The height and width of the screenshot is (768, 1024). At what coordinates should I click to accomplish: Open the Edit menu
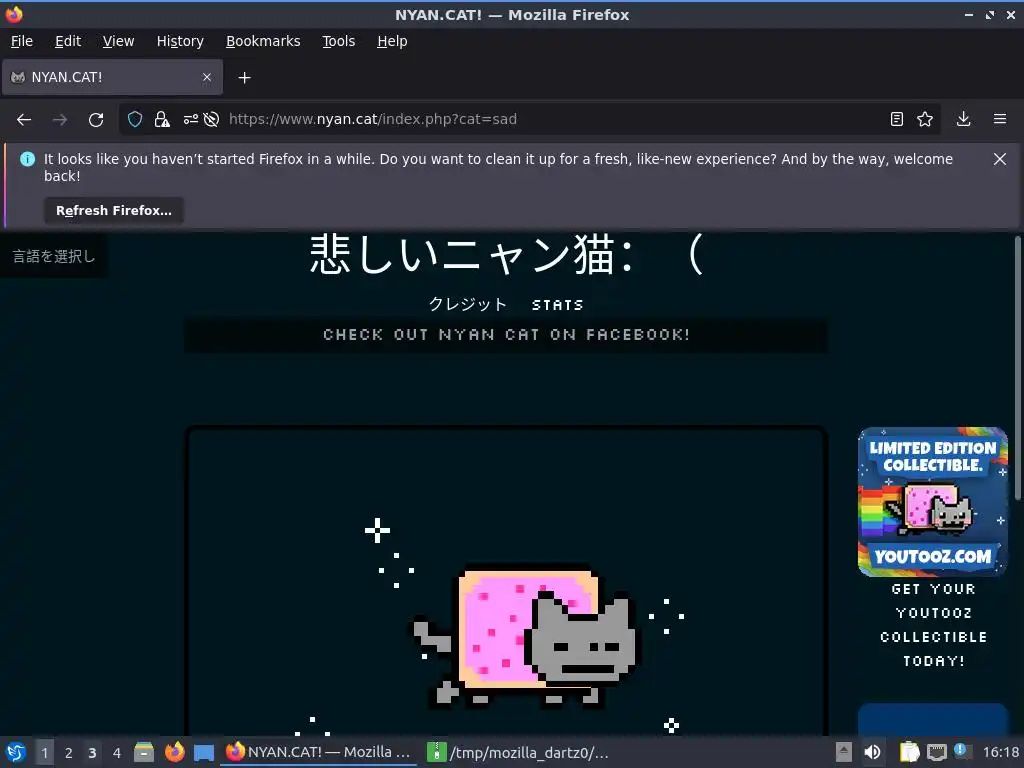68,41
